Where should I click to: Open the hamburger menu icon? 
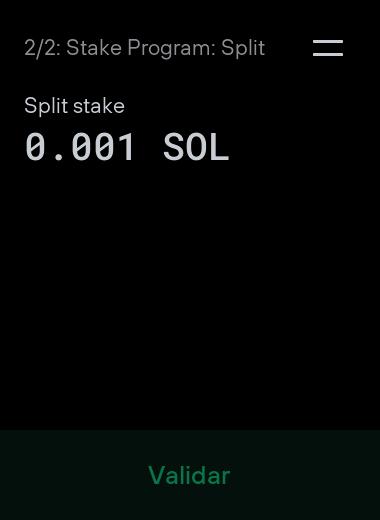pos(328,48)
